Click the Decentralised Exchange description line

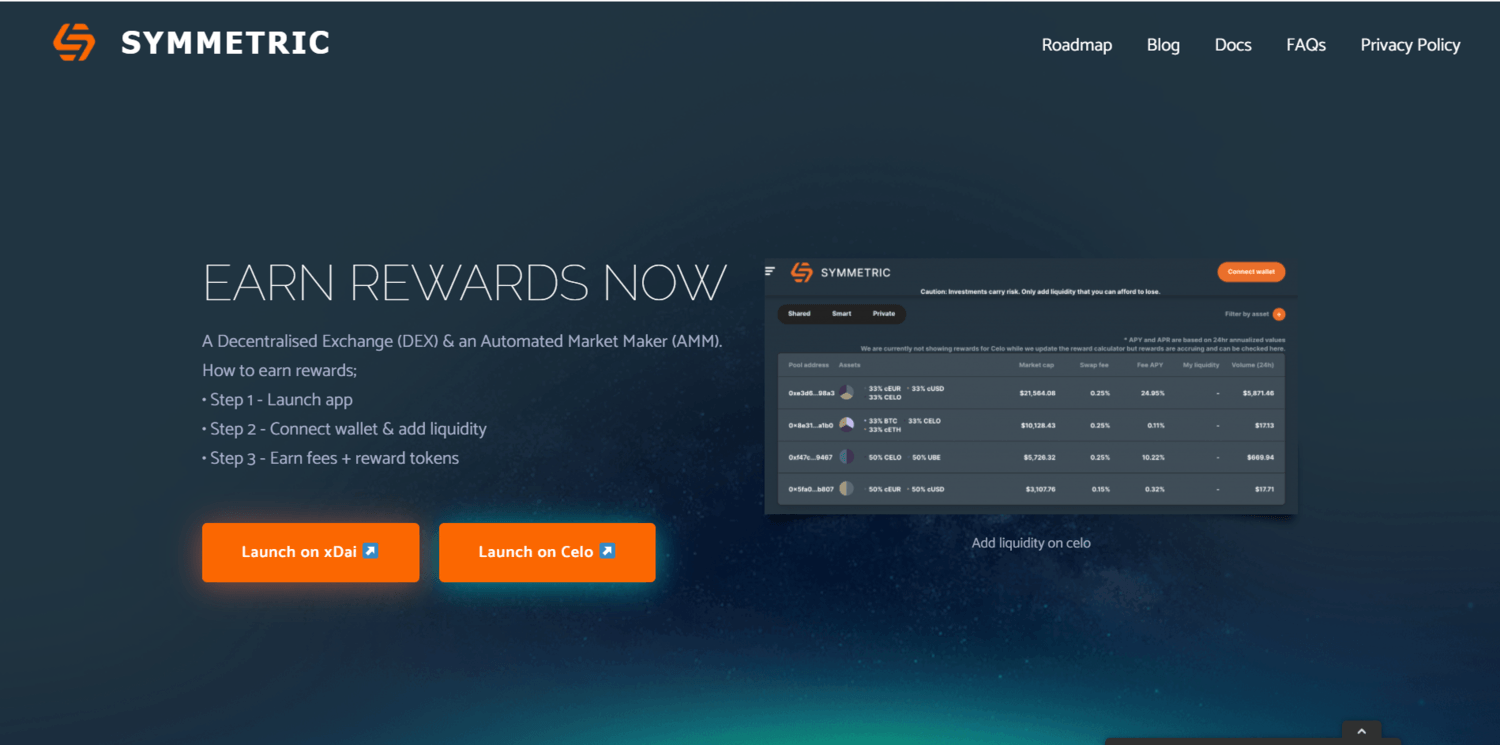click(462, 341)
